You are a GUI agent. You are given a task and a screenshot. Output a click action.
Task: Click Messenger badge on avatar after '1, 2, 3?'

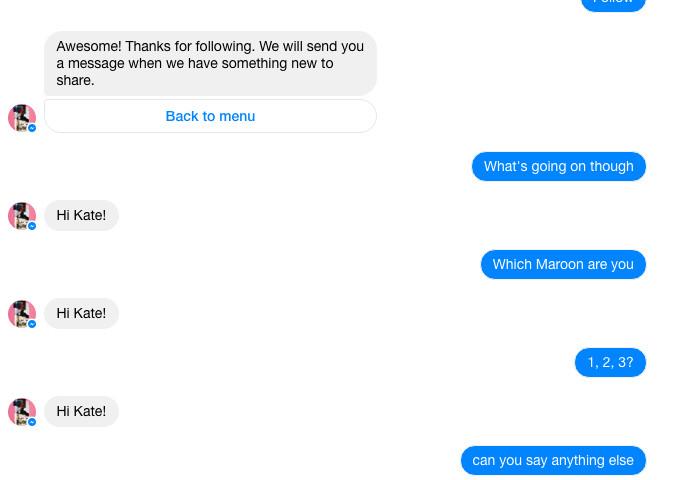(32, 422)
